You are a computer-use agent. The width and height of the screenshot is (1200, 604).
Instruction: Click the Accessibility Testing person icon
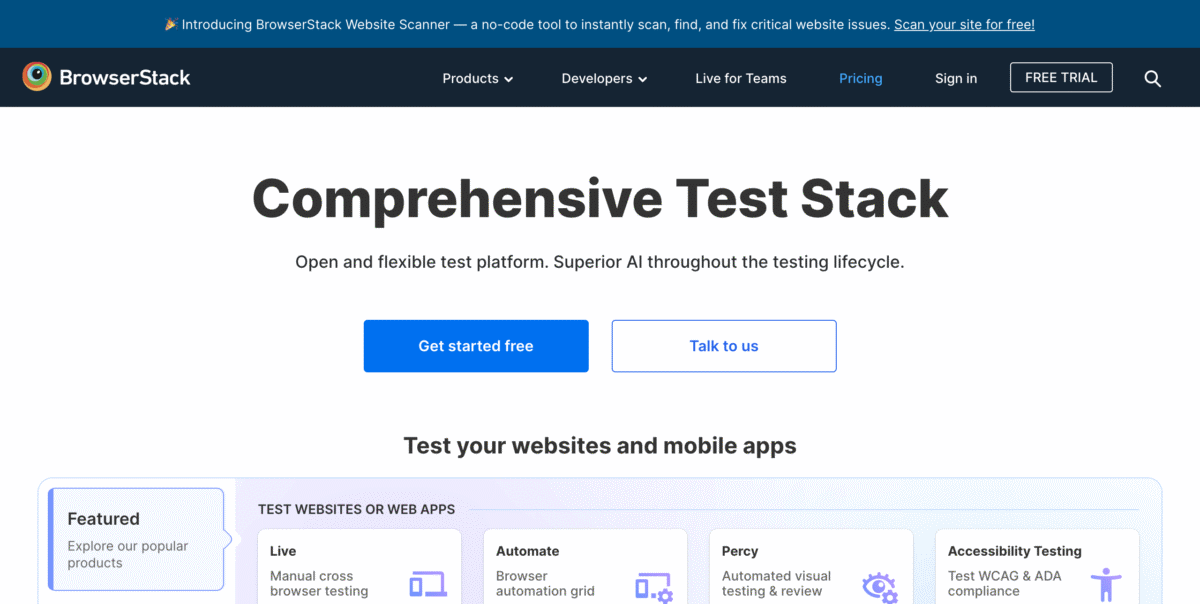click(x=1106, y=583)
